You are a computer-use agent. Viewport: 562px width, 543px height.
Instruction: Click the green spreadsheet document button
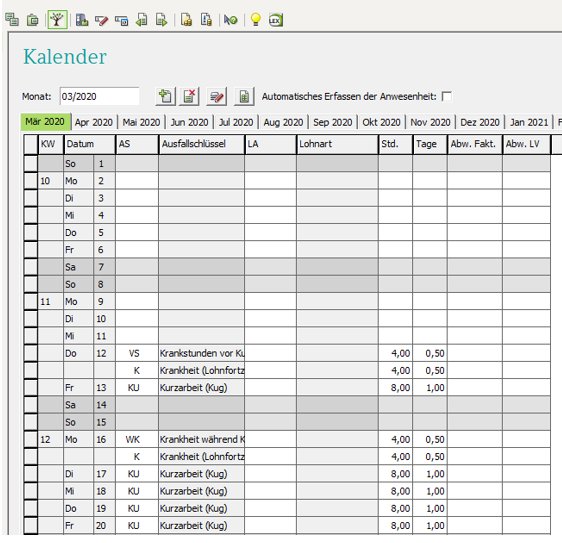[244, 96]
